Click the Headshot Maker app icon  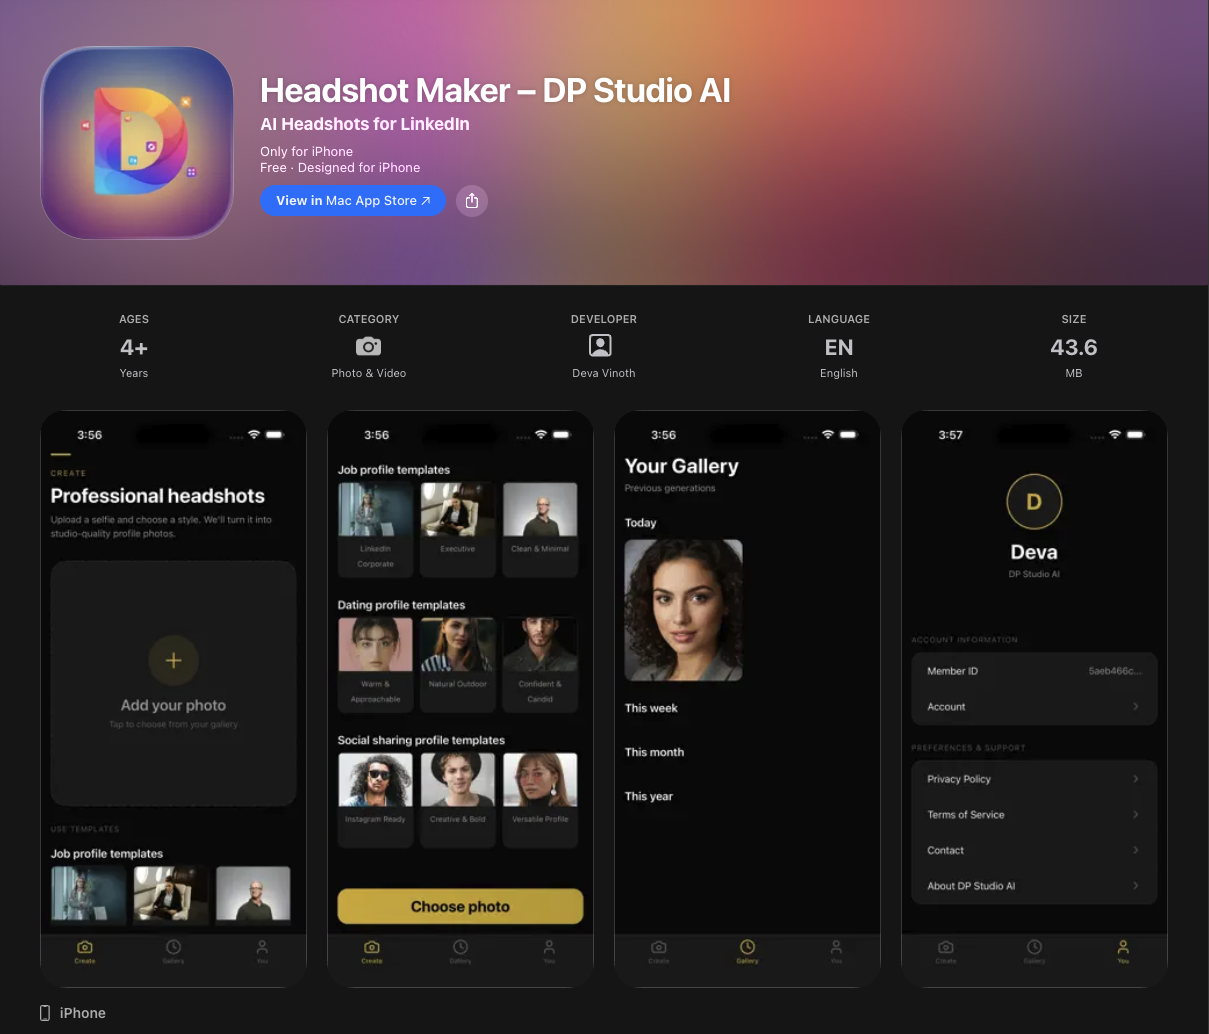pyautogui.click(x=137, y=143)
